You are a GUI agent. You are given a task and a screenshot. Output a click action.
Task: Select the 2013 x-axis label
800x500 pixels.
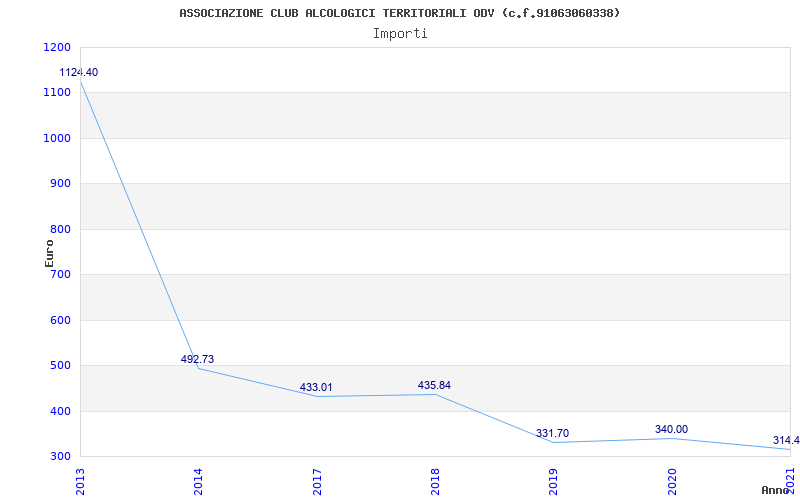80,482
